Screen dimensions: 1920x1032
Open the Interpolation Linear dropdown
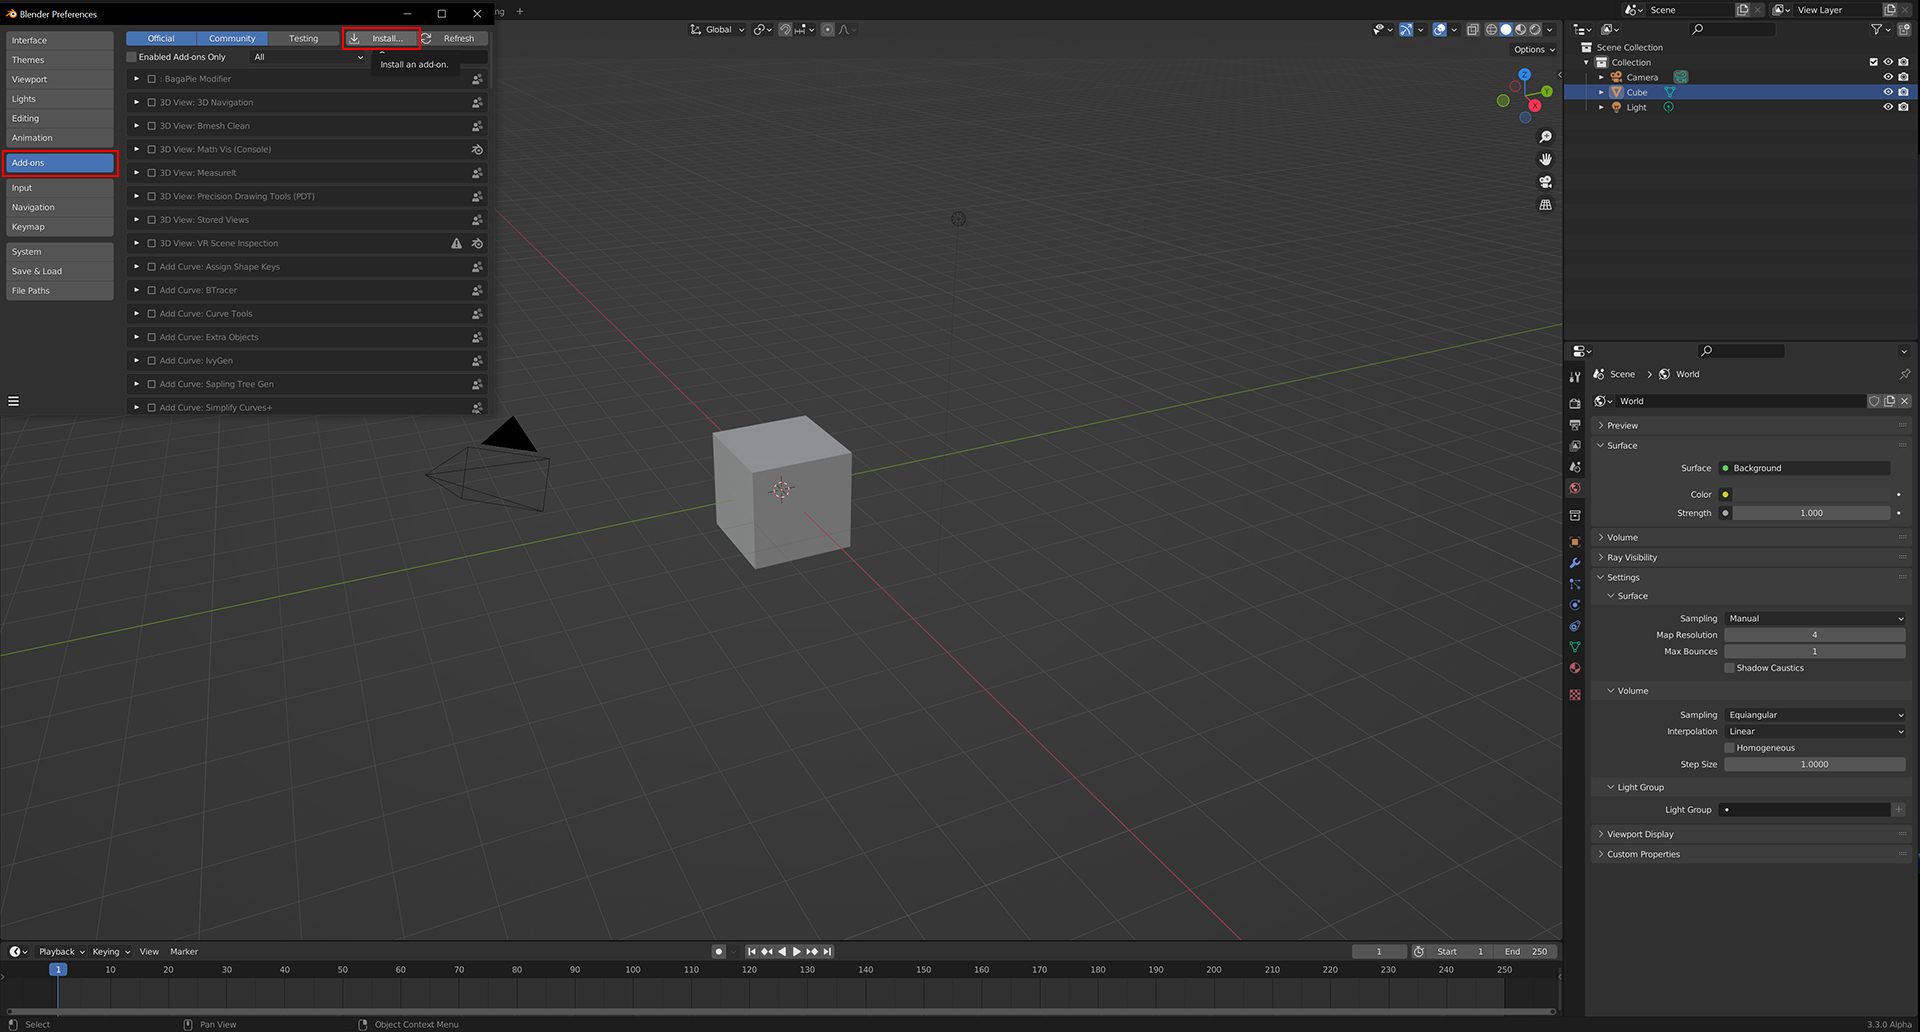[1815, 732]
